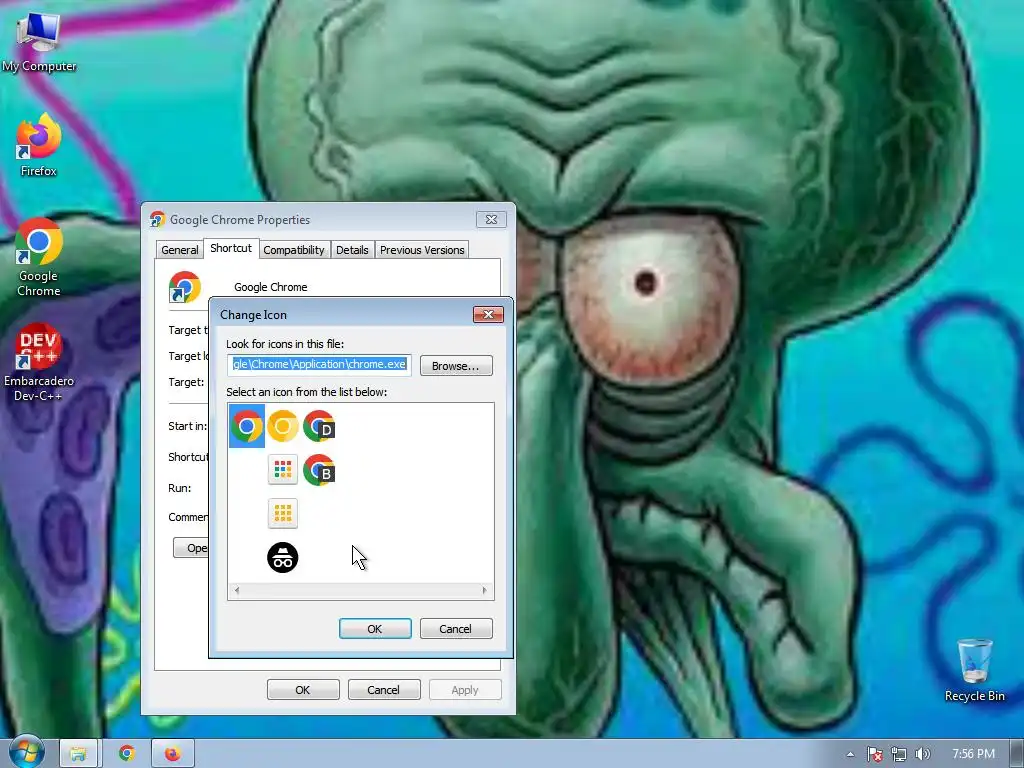Select the Firefox desktop shortcut
This screenshot has height=768, width=1024.
coord(39,145)
